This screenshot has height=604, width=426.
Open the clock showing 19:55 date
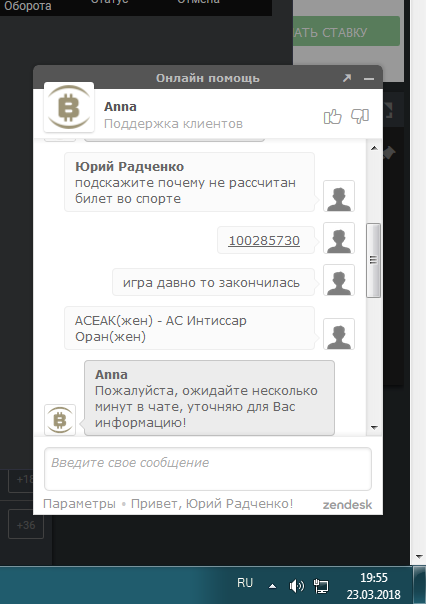[374, 586]
